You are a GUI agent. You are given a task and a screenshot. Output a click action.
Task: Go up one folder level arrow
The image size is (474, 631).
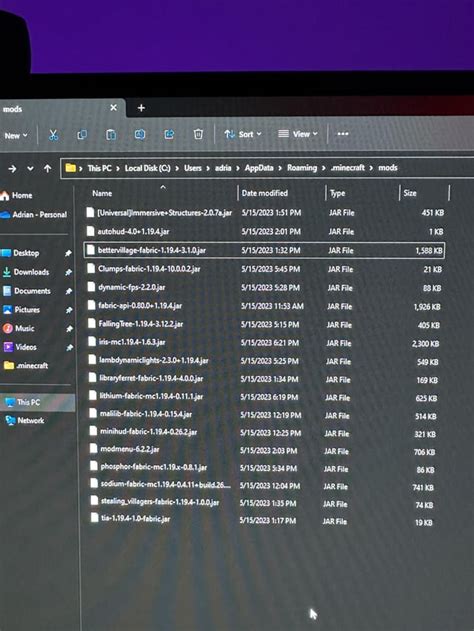pyautogui.click(x=47, y=169)
